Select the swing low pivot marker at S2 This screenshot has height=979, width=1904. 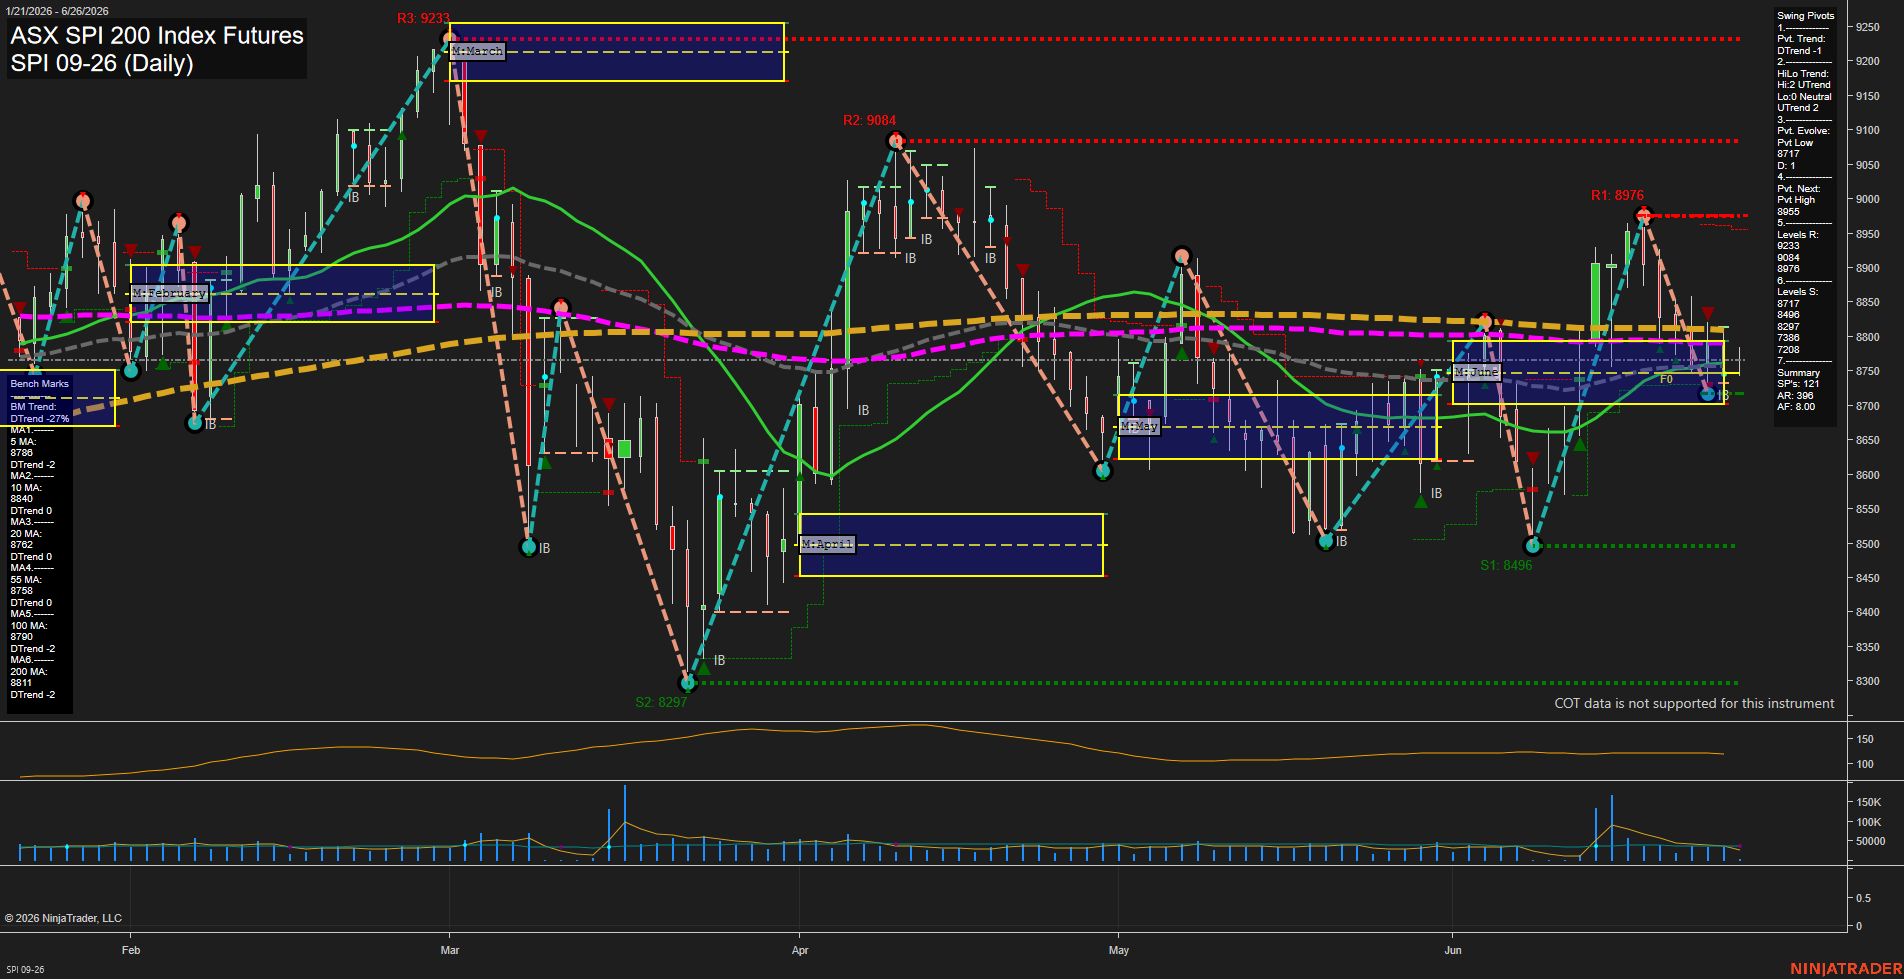(688, 683)
